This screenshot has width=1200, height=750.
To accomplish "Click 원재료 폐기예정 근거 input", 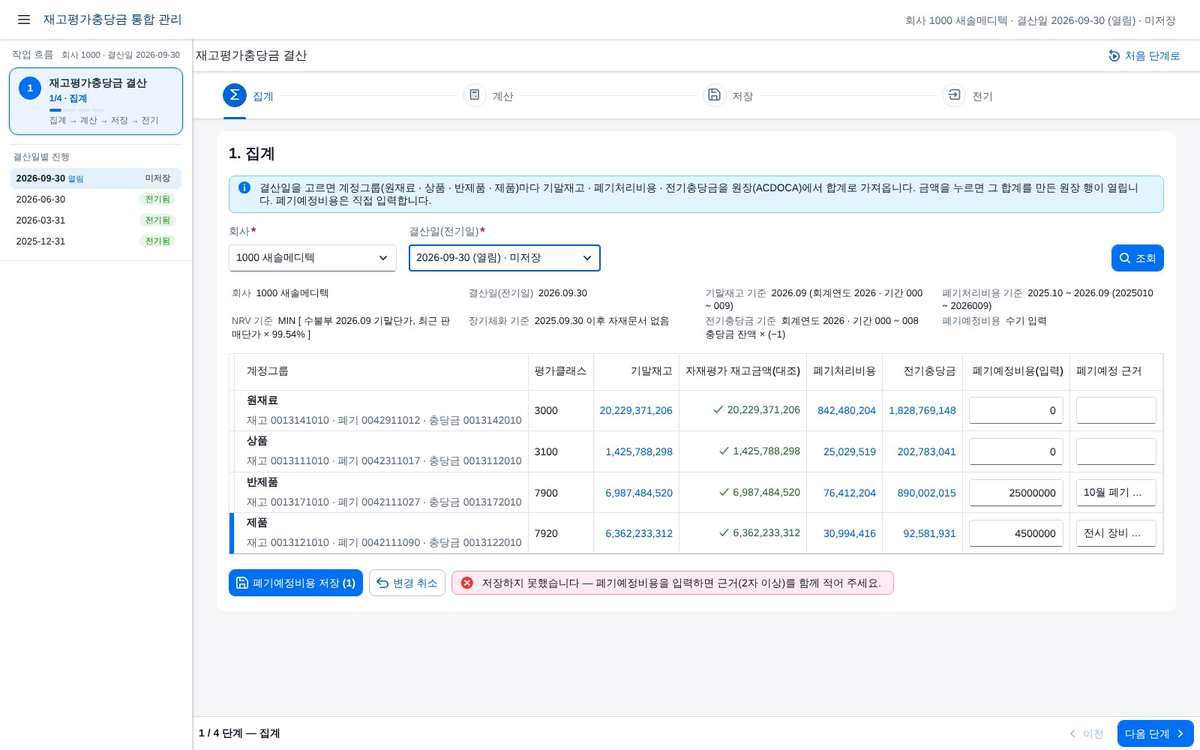I will 1116,410.
